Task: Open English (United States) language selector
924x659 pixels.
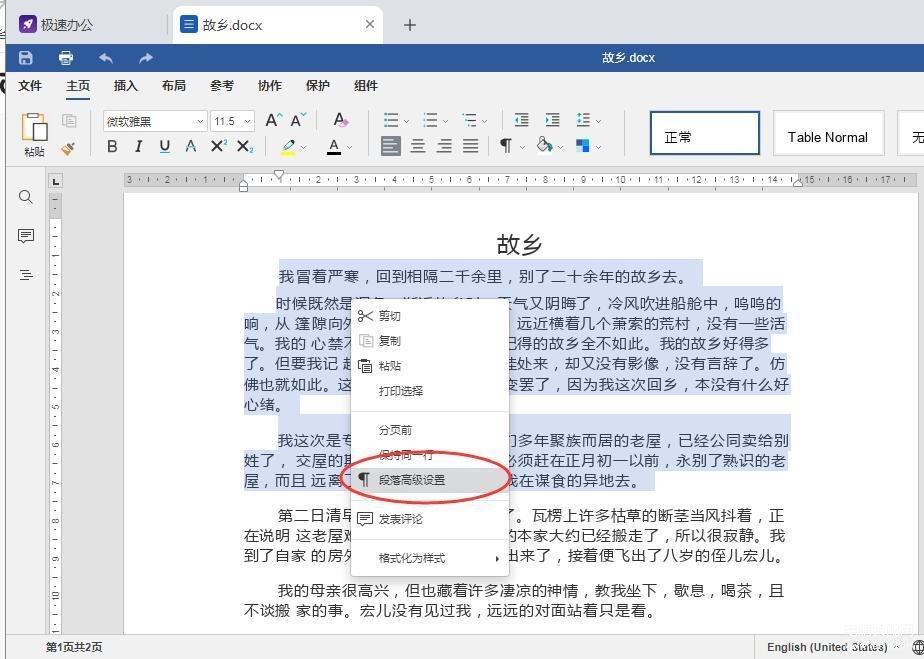Action: (827, 647)
